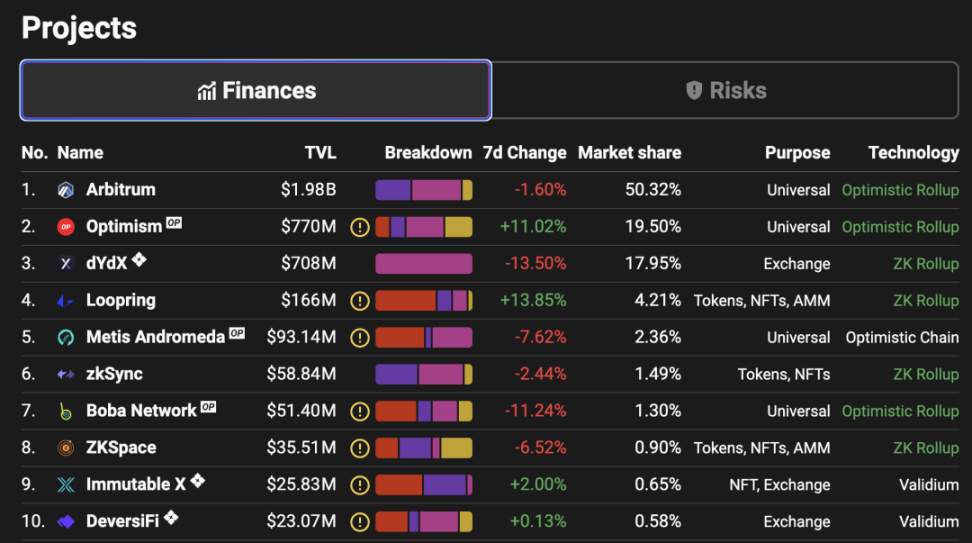
Task: Click Optimism's +11.02% change value
Action: [x=533, y=227]
